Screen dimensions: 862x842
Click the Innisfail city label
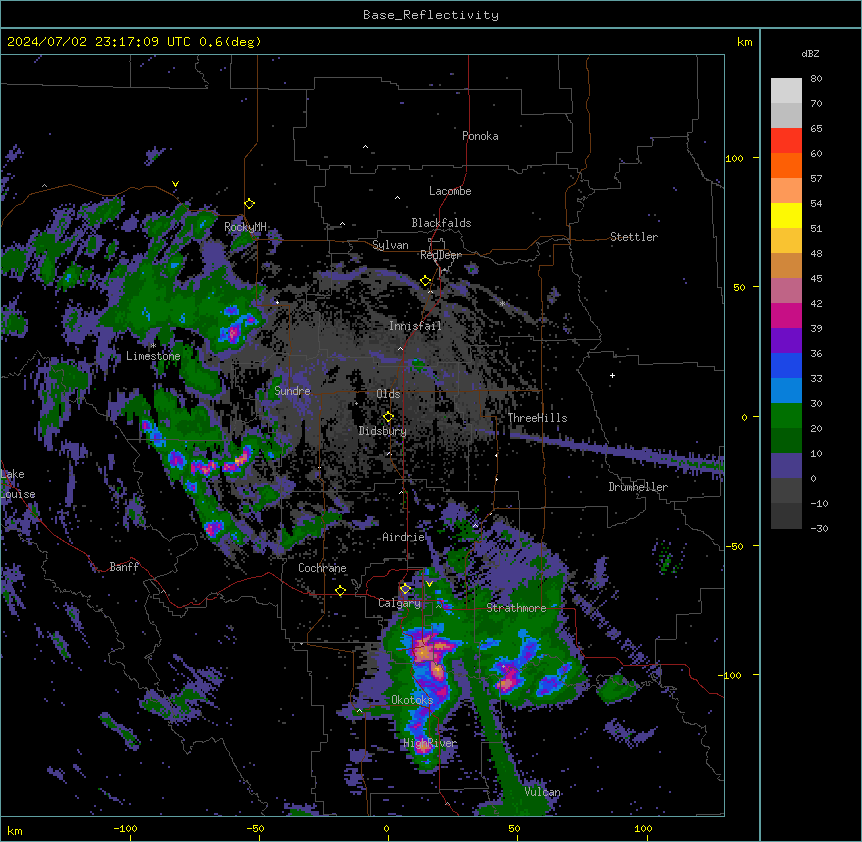[415, 326]
